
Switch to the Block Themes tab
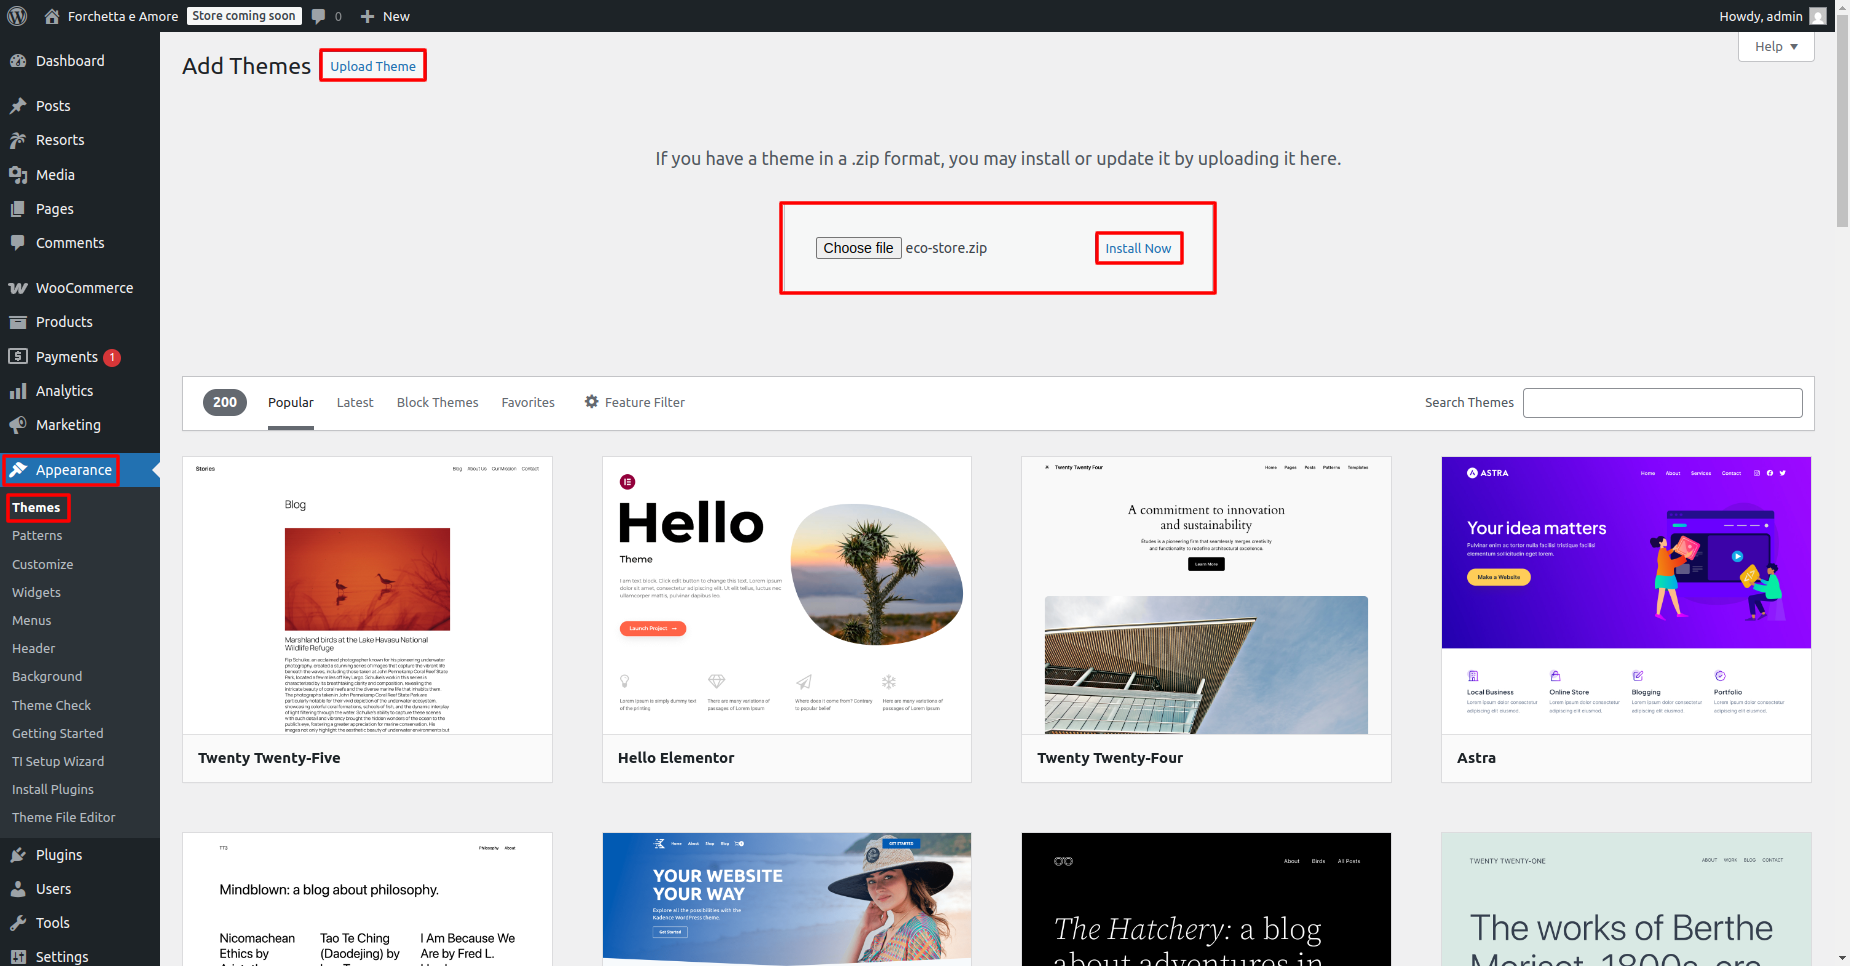click(437, 402)
